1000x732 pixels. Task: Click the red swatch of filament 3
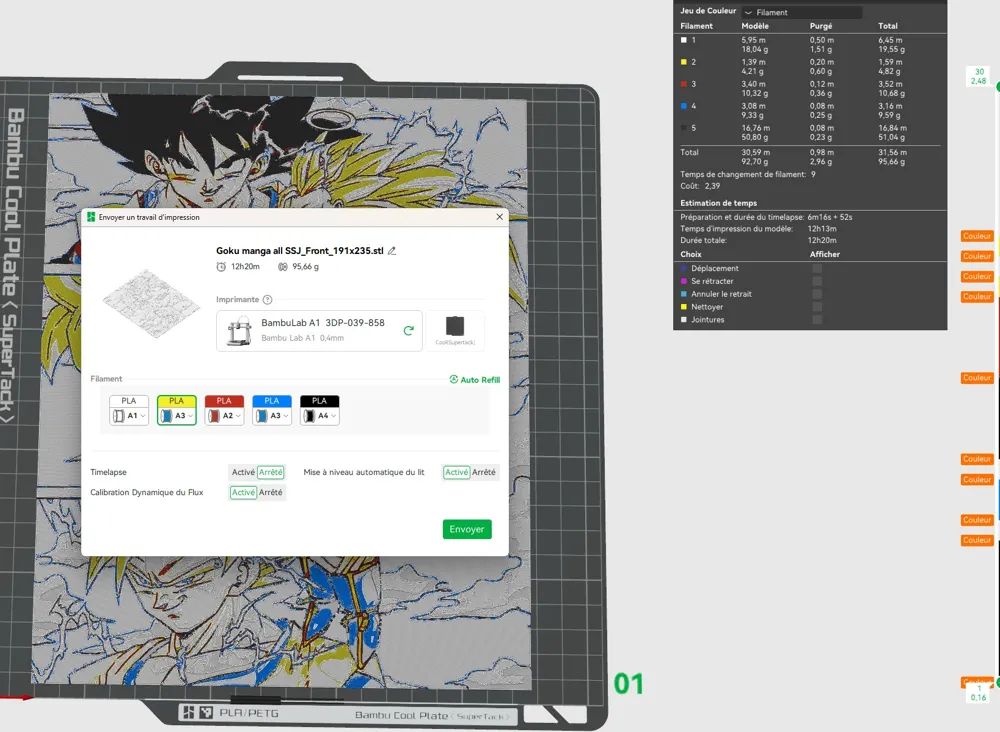point(684,84)
